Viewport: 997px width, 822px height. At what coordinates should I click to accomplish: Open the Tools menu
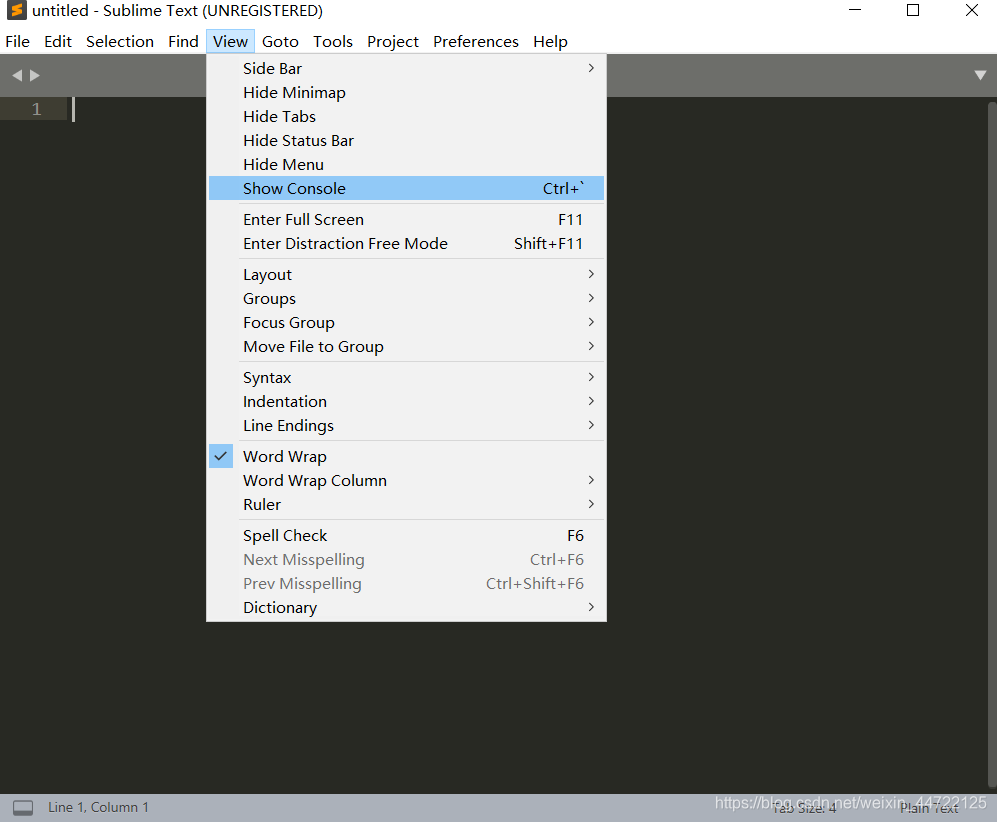pos(333,41)
